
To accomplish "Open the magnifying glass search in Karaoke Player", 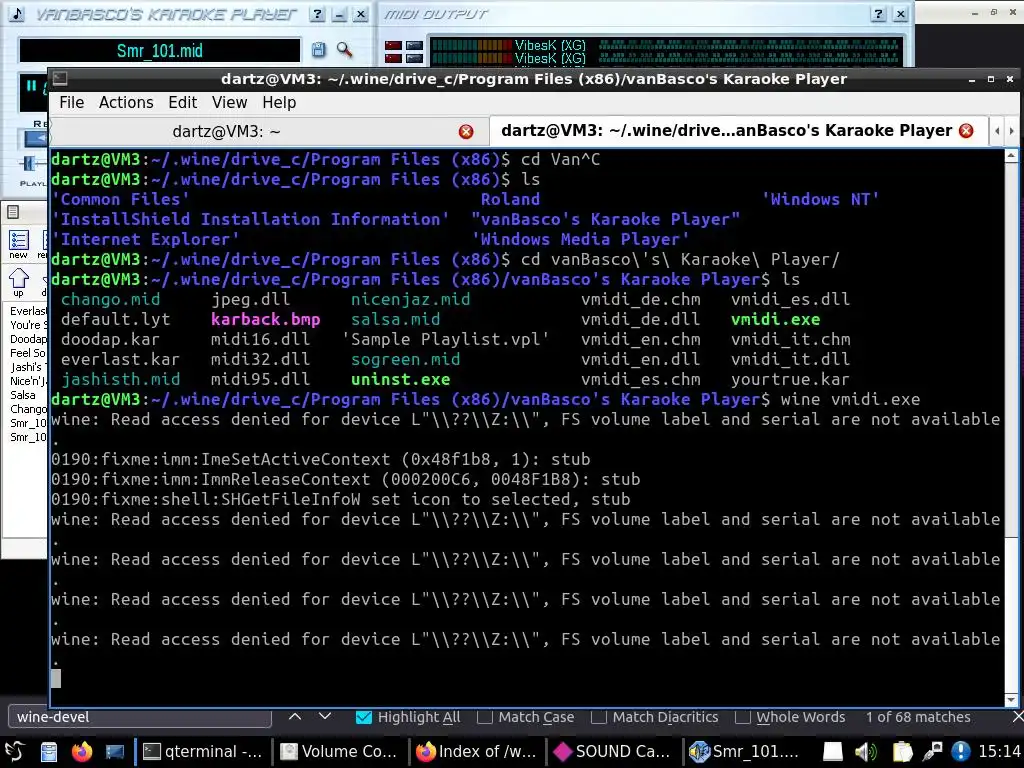I will 344,50.
